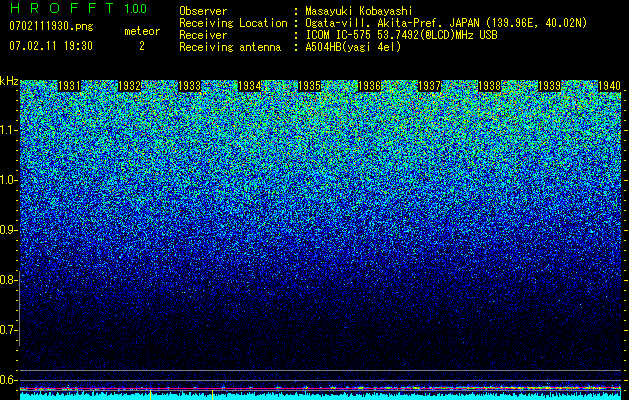Image resolution: width=629 pixels, height=400 pixels.
Task: Click the cyan signal level strip at the bottom
Action: pyautogui.click(x=321, y=396)
